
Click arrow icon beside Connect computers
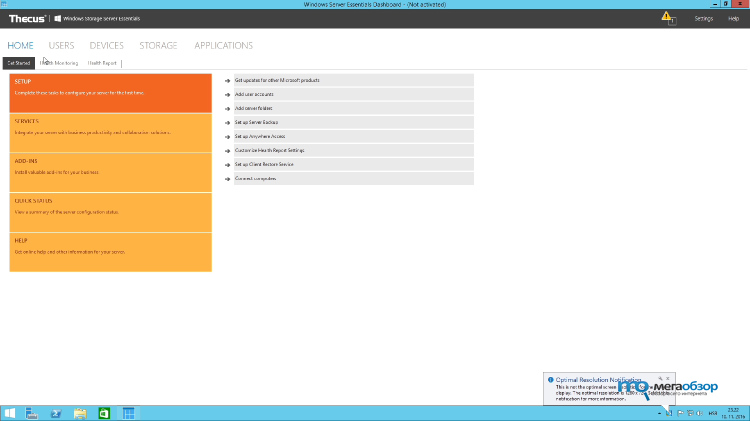point(228,179)
